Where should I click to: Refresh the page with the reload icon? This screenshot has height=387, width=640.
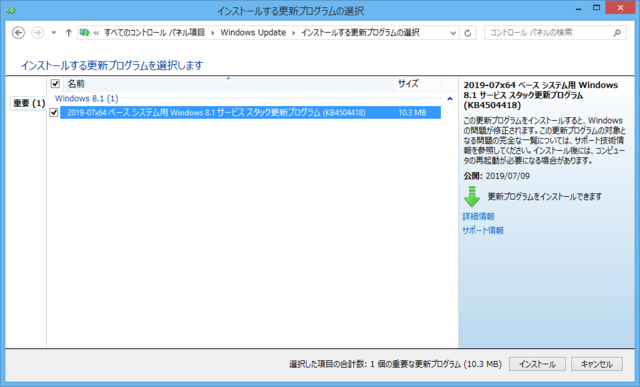pos(468,33)
